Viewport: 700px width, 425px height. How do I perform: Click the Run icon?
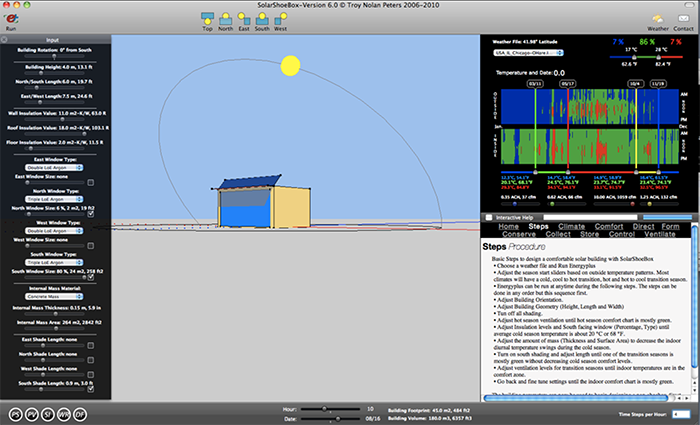click(11, 19)
